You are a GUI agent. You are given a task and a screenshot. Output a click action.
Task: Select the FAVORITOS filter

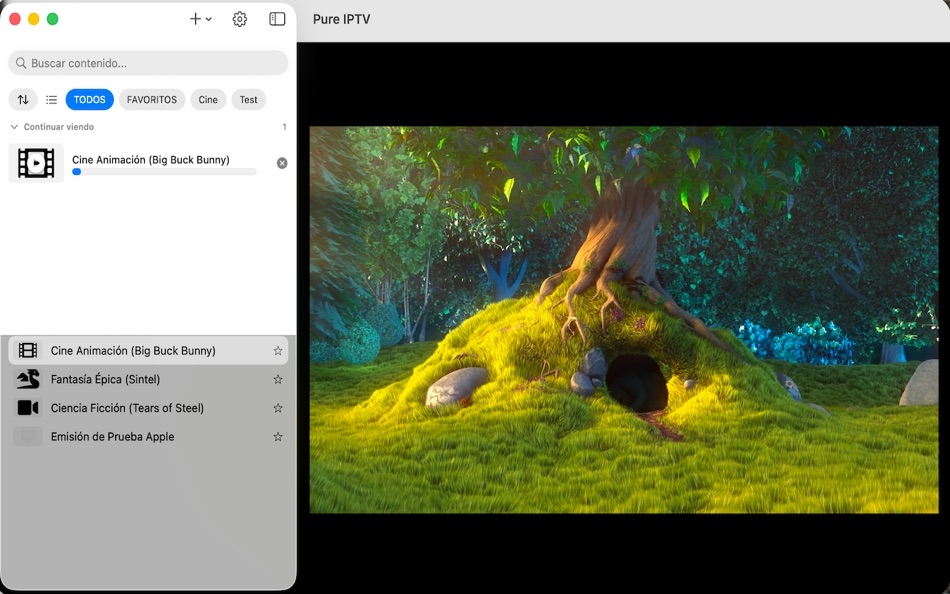151,99
